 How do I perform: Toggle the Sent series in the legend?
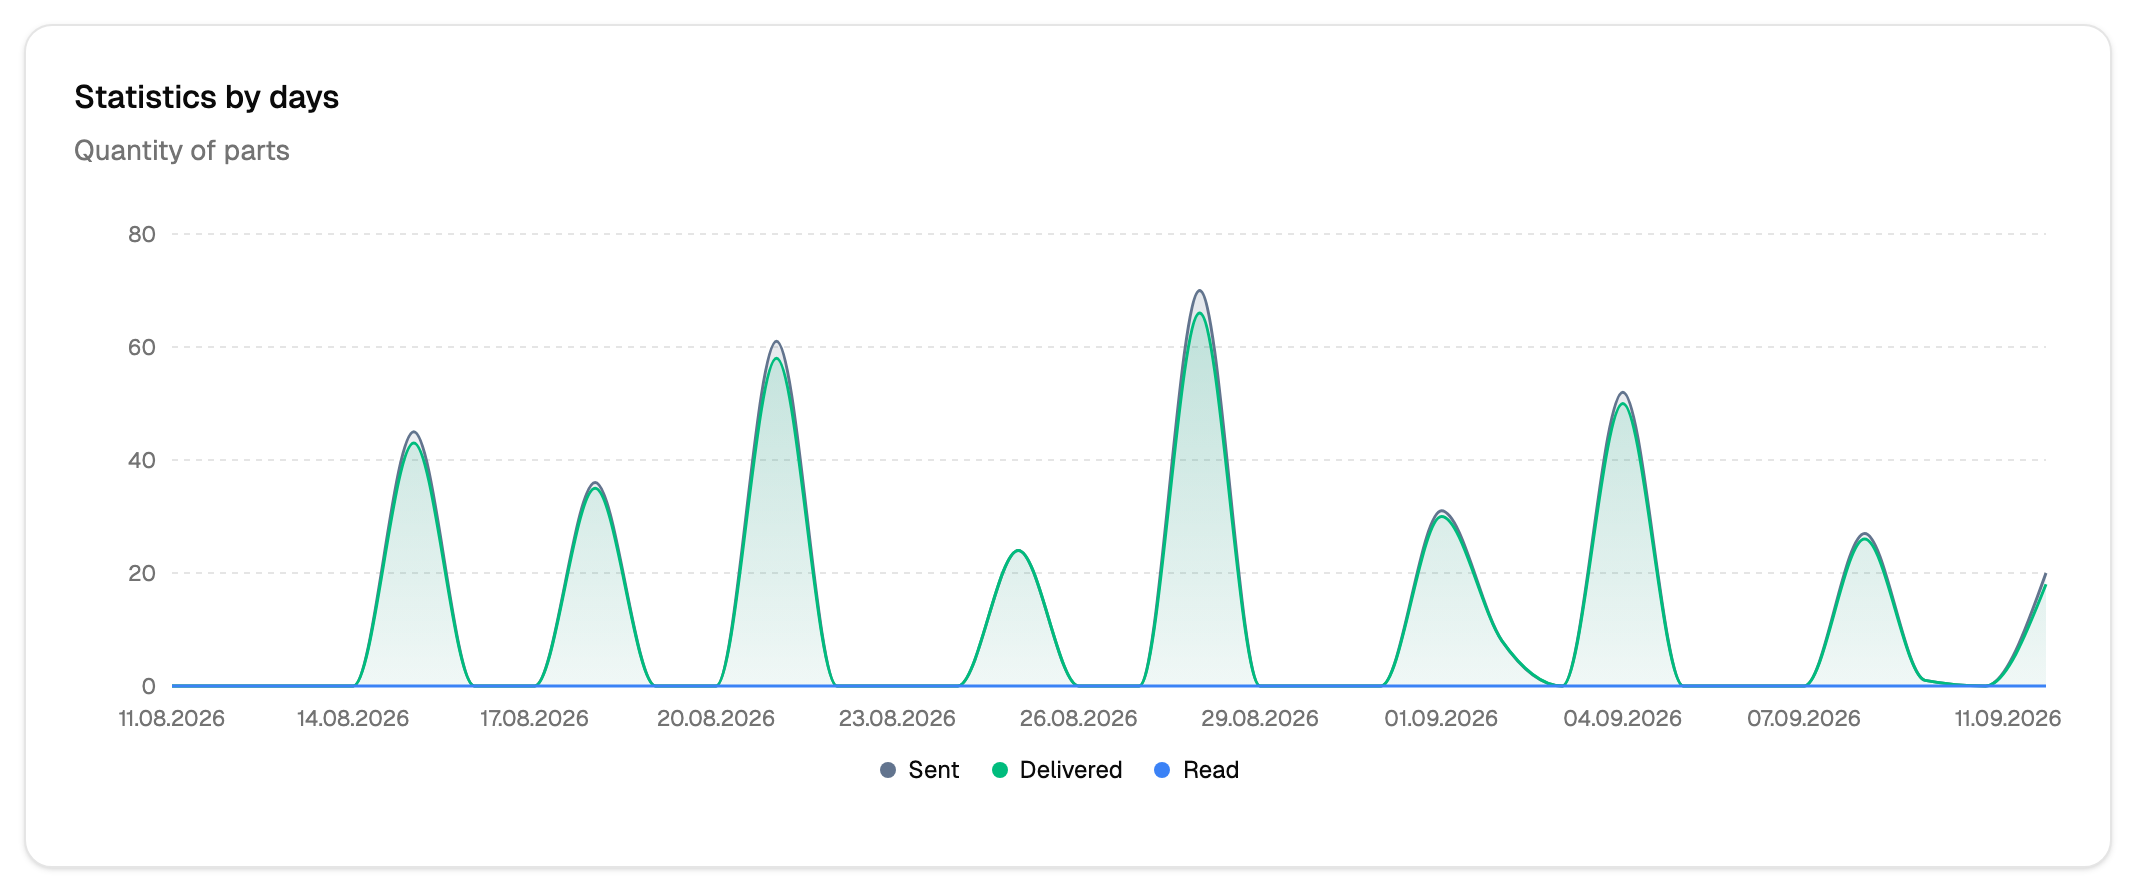[919, 770]
